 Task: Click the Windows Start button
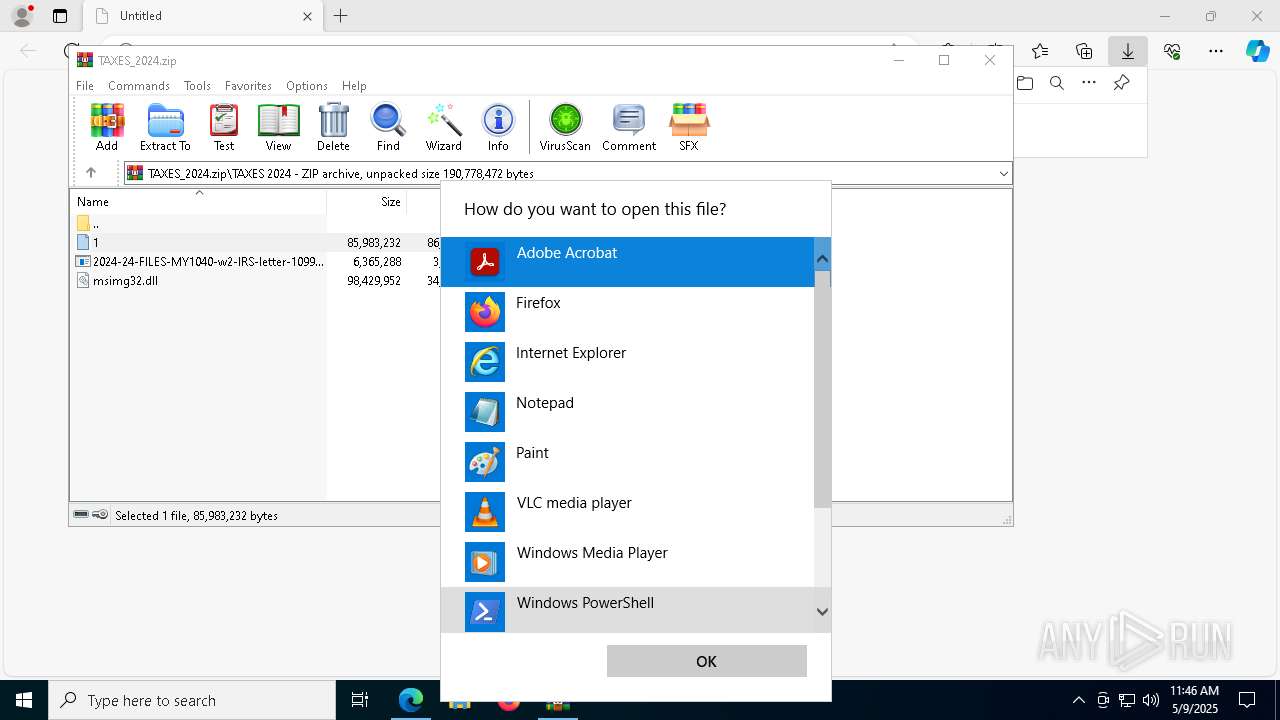click(x=24, y=700)
